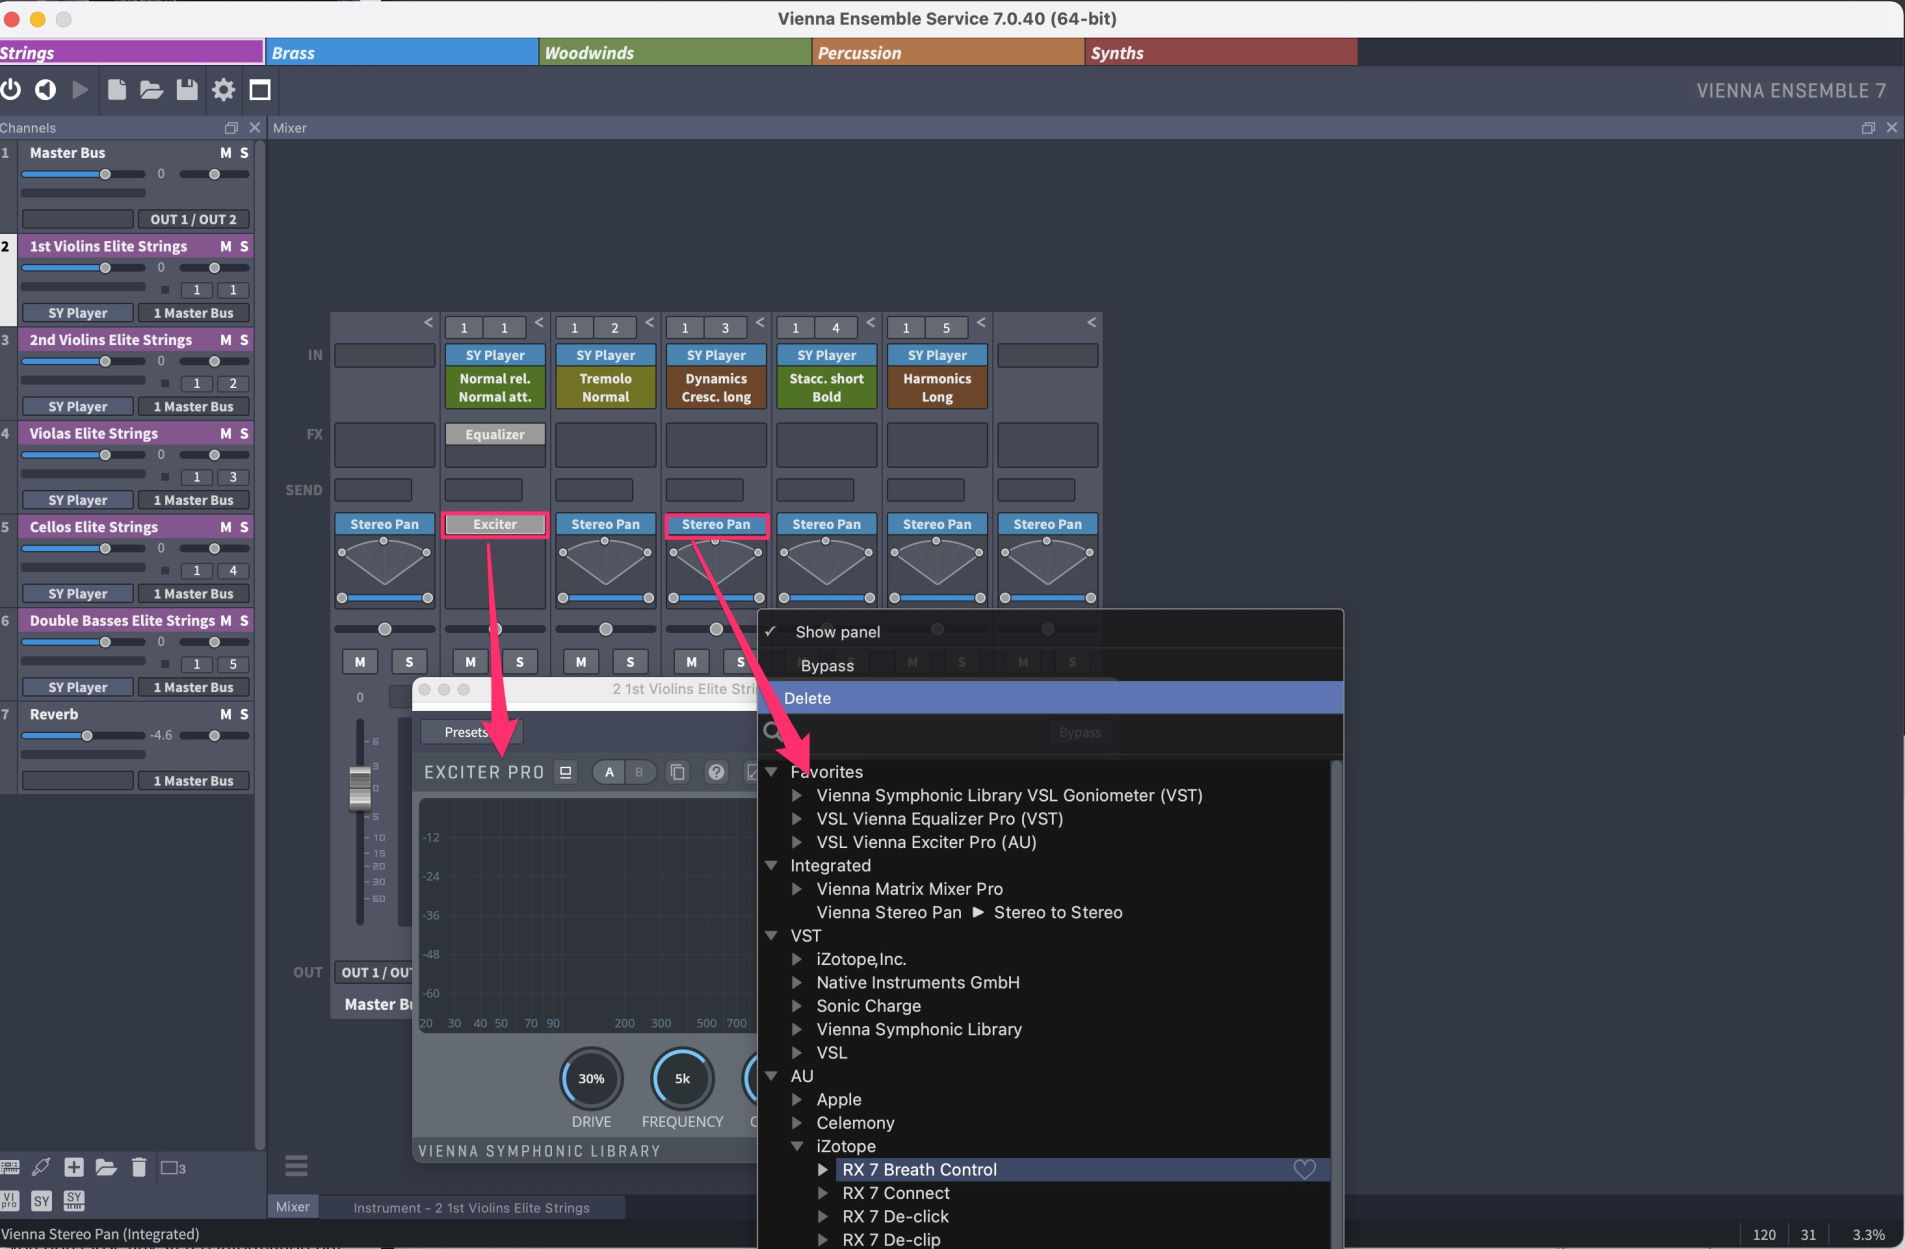
Task: Solo the Violas Elite Strings channel
Action: (x=244, y=433)
